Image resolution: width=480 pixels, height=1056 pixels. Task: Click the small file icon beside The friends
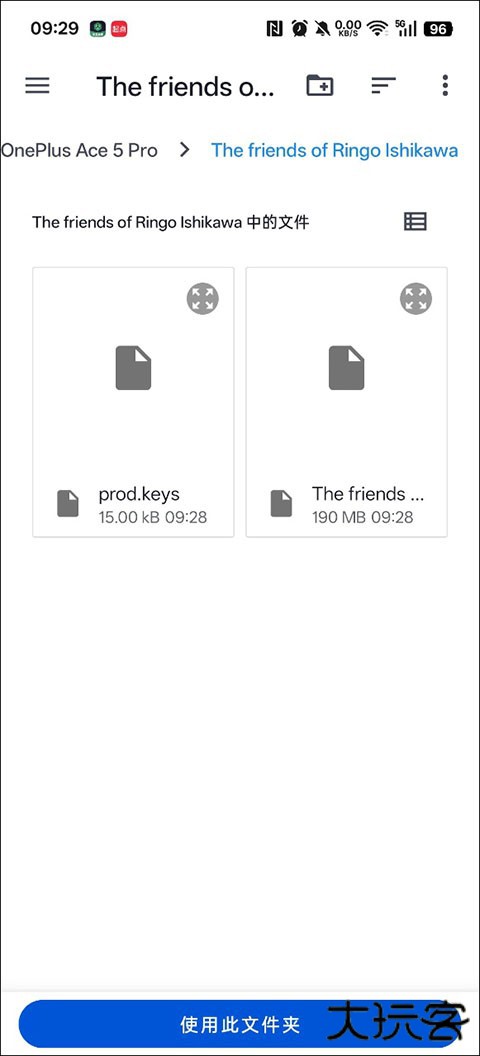click(x=281, y=504)
